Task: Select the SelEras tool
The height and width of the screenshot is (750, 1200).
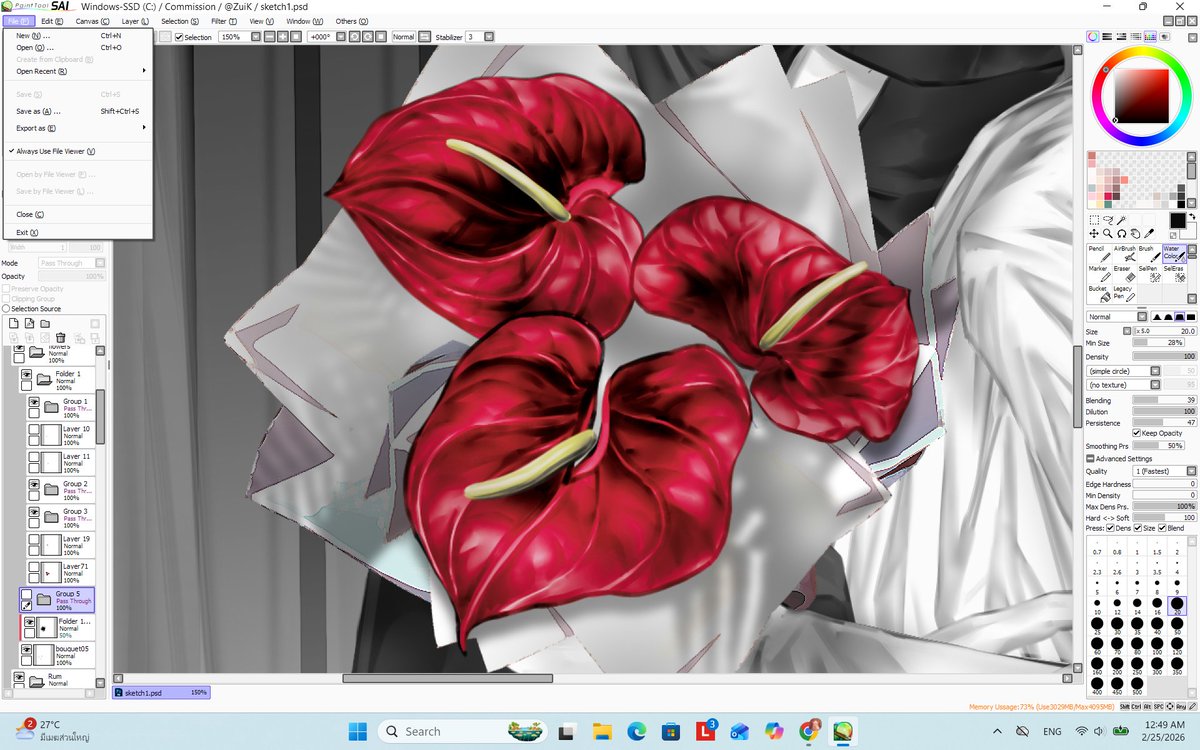Action: point(1173,273)
